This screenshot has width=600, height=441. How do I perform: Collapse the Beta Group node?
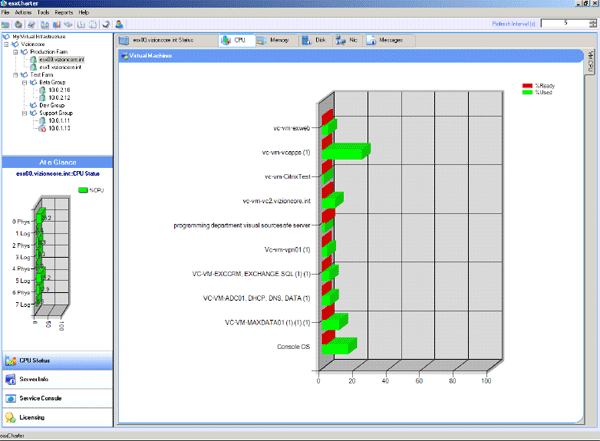pos(24,81)
